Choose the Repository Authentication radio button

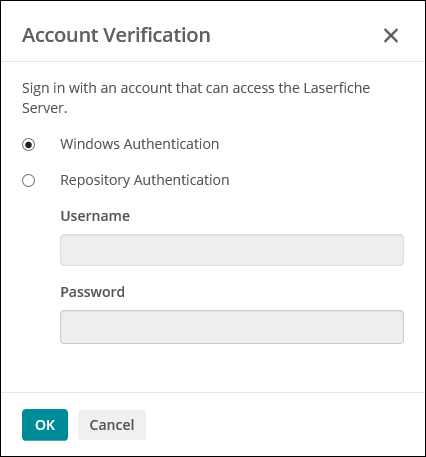click(x=28, y=180)
